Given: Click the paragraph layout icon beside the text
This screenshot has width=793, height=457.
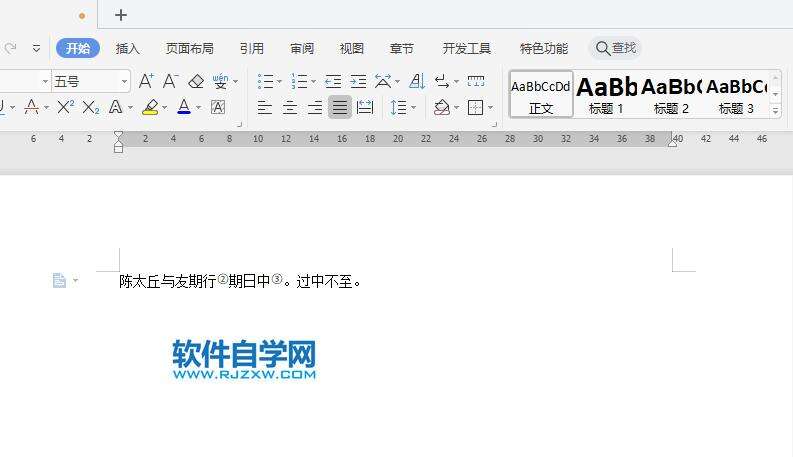Looking at the screenshot, I should (x=59, y=280).
